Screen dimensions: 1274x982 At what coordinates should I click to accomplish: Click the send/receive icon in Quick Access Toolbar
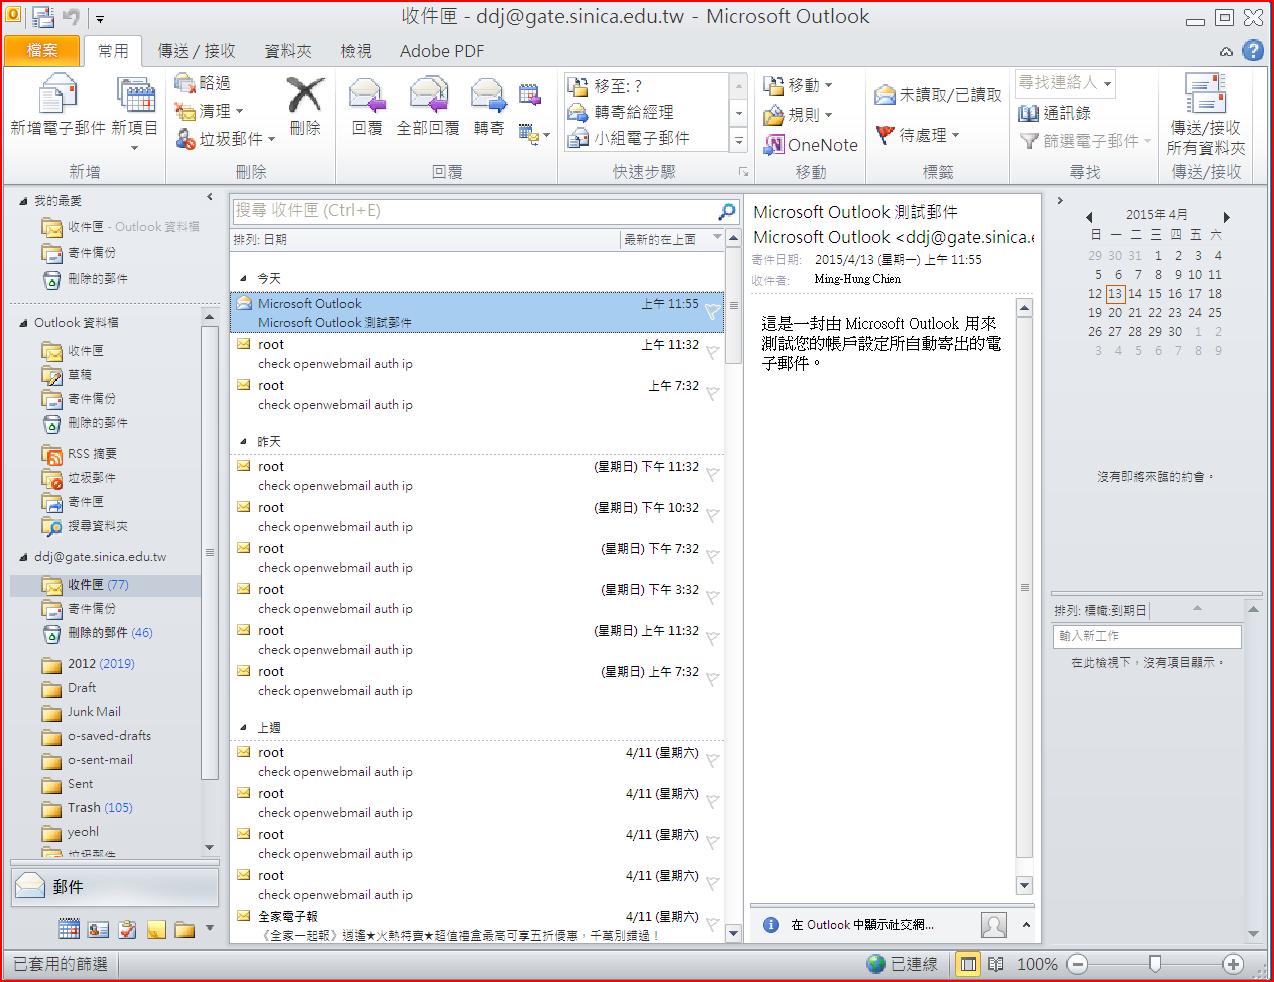click(x=43, y=17)
